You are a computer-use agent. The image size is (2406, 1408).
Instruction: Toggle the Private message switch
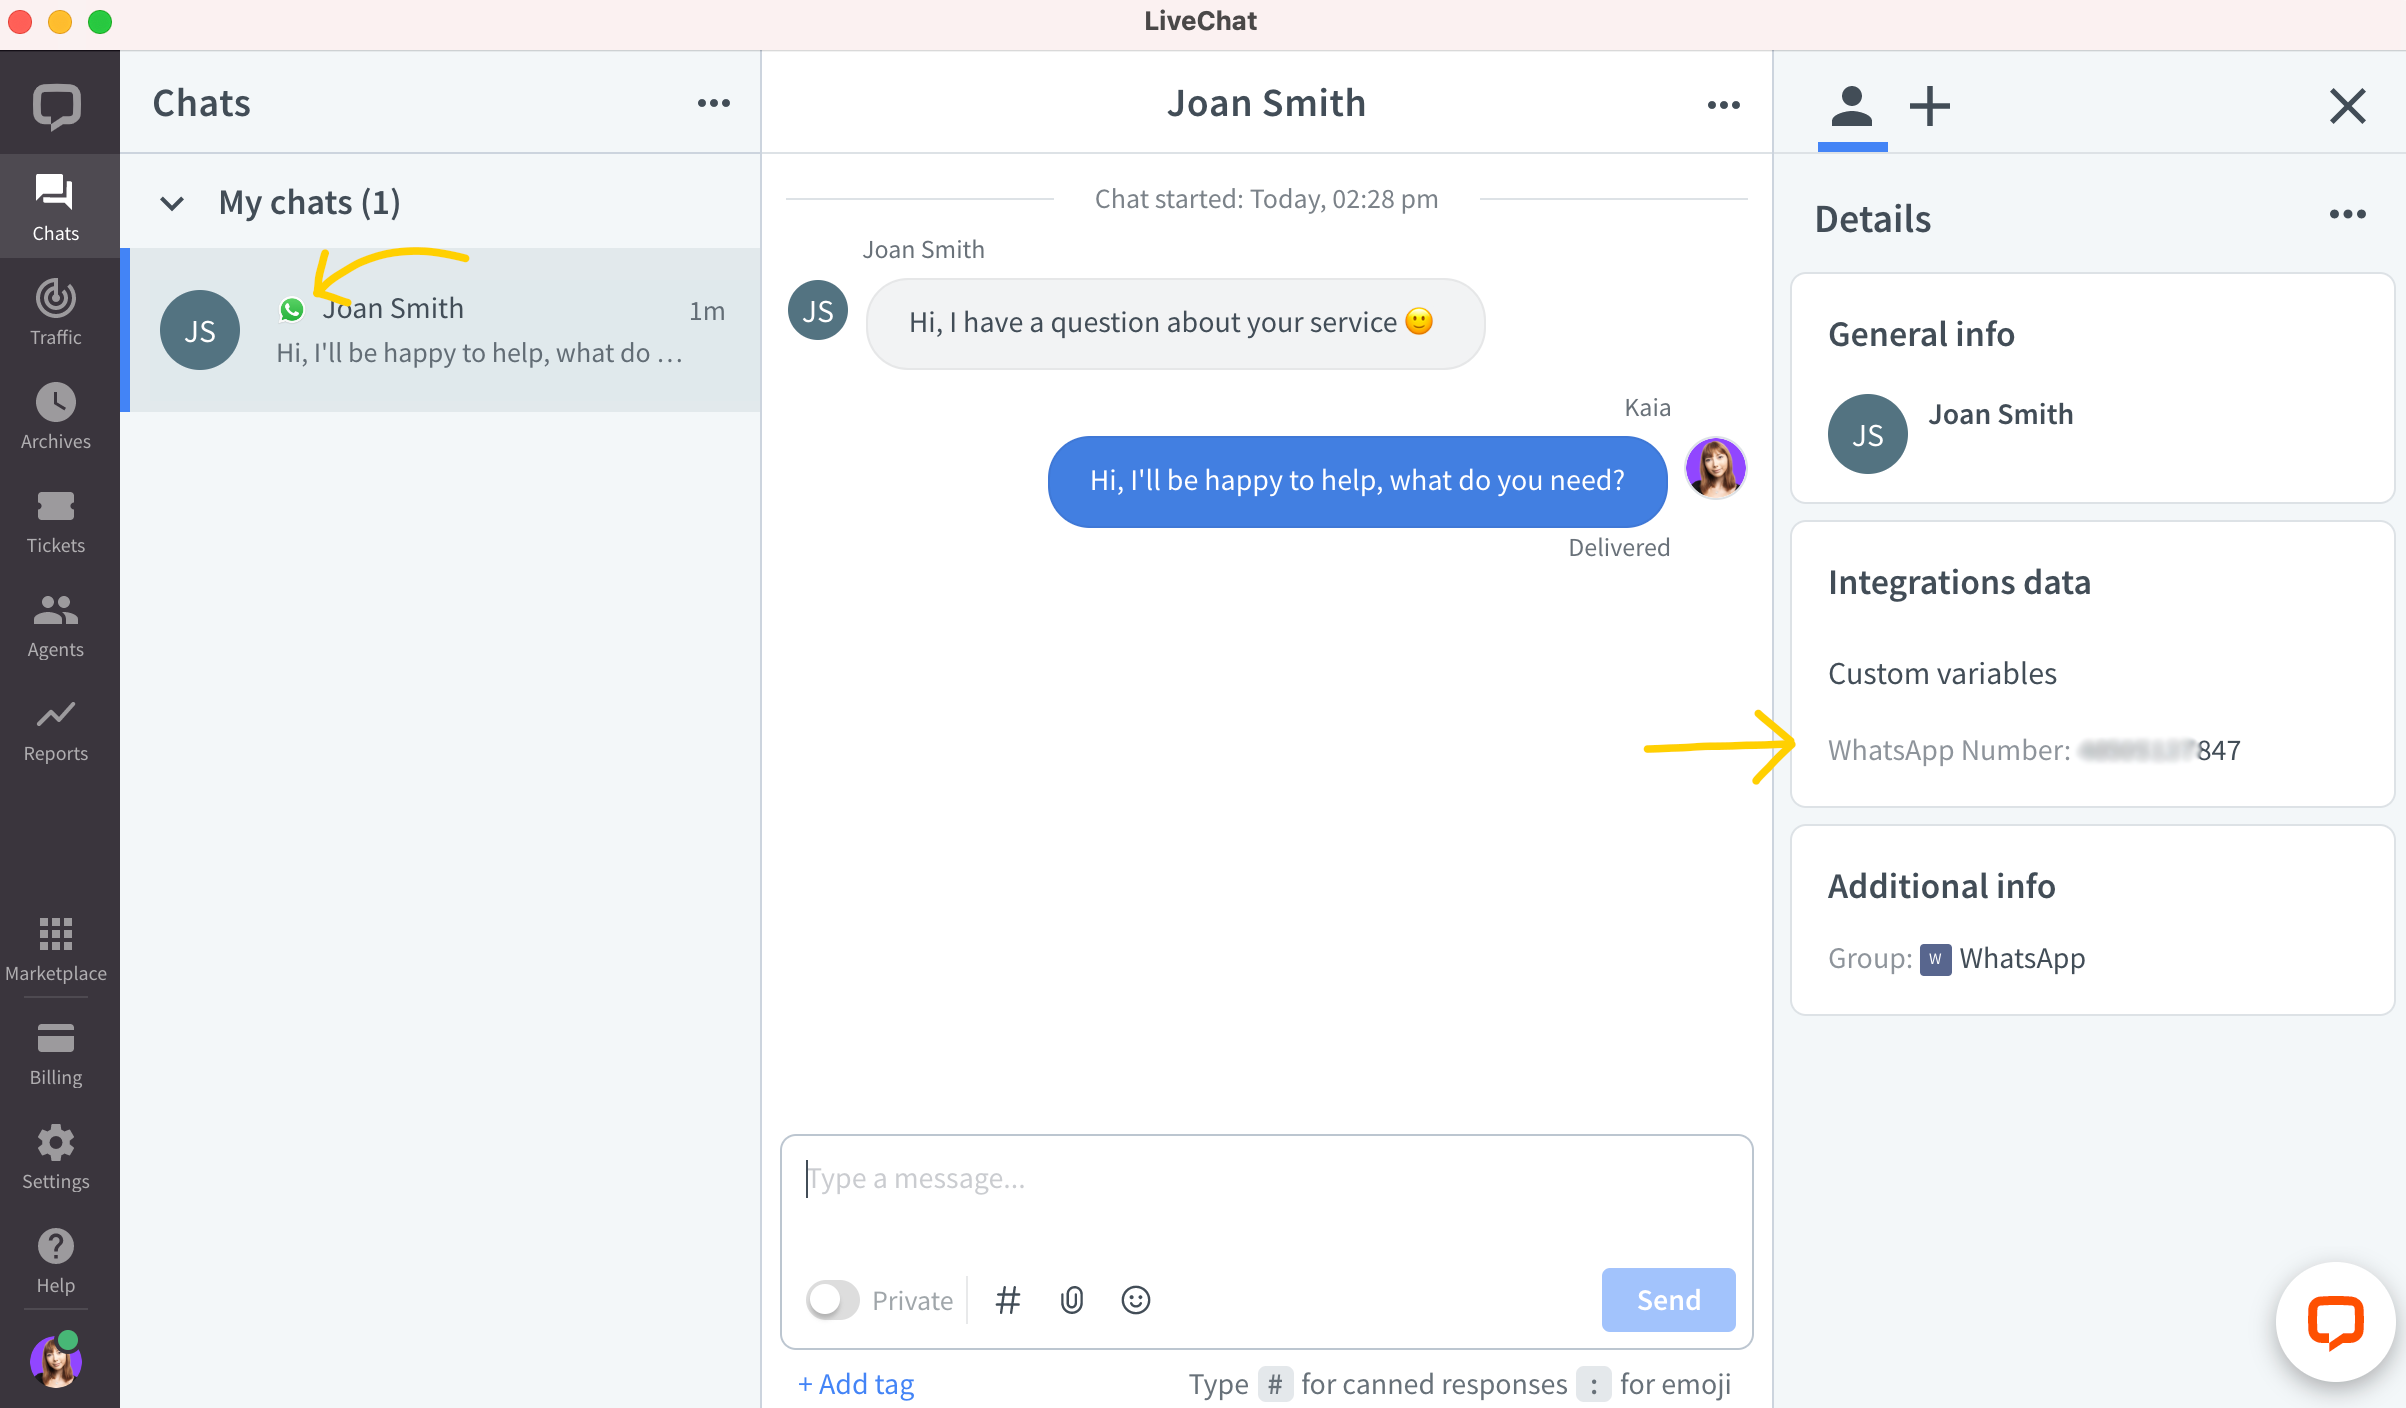click(831, 1299)
